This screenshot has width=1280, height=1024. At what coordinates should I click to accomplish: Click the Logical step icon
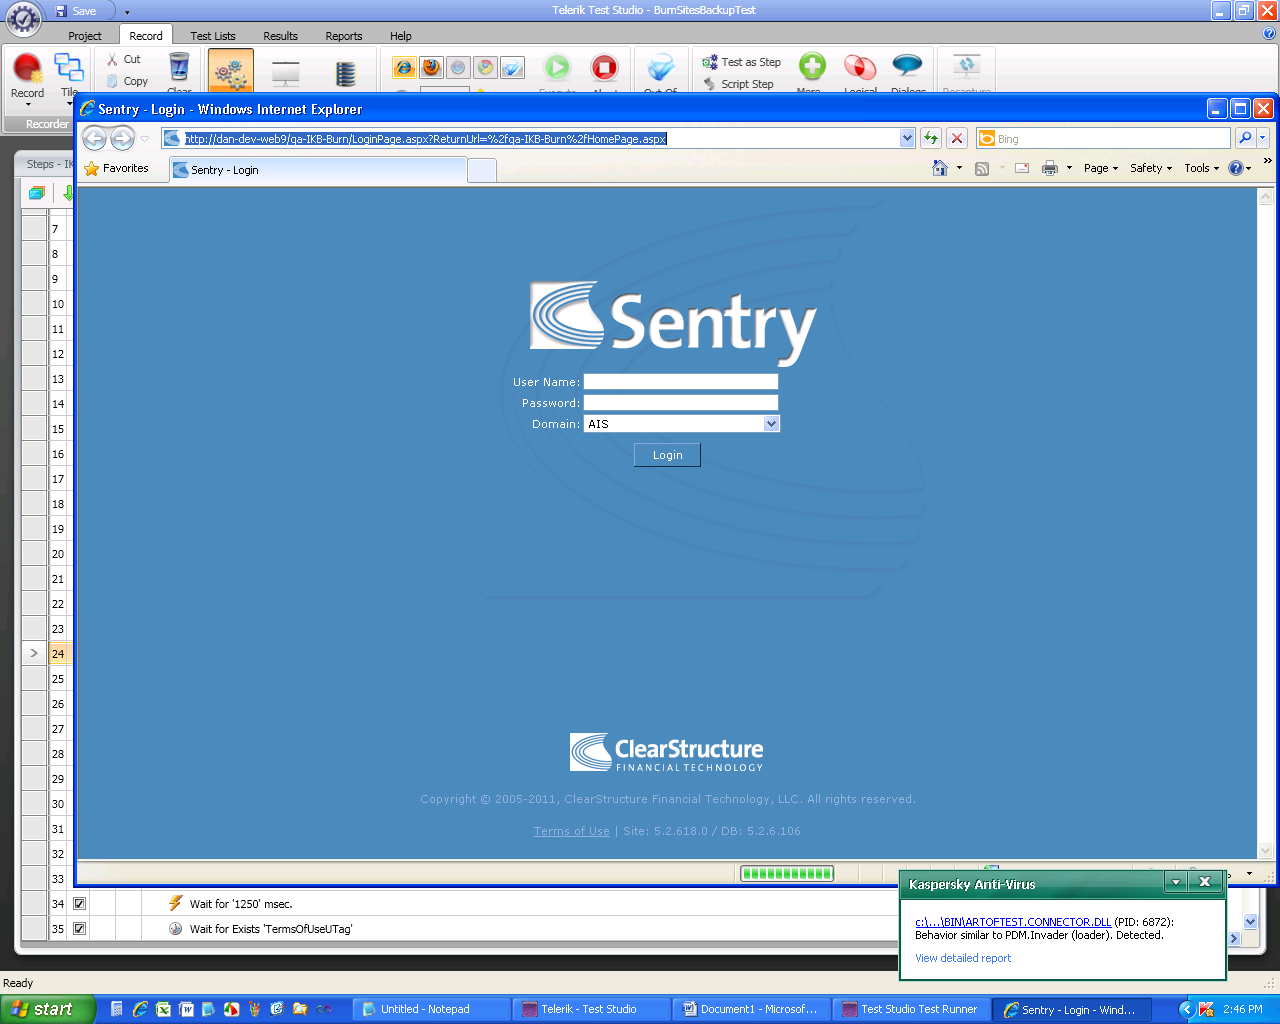[x=860, y=67]
